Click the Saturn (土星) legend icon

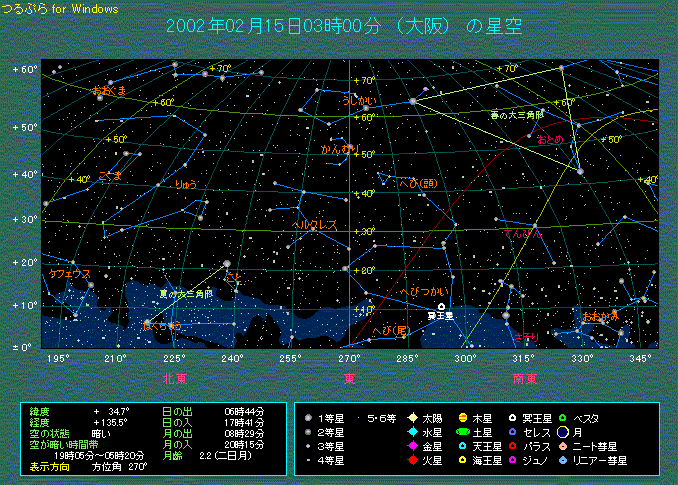click(x=463, y=432)
